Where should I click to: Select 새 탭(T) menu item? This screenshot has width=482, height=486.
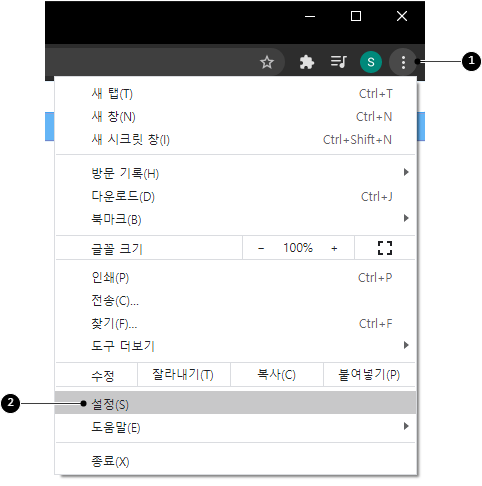[x=236, y=94]
